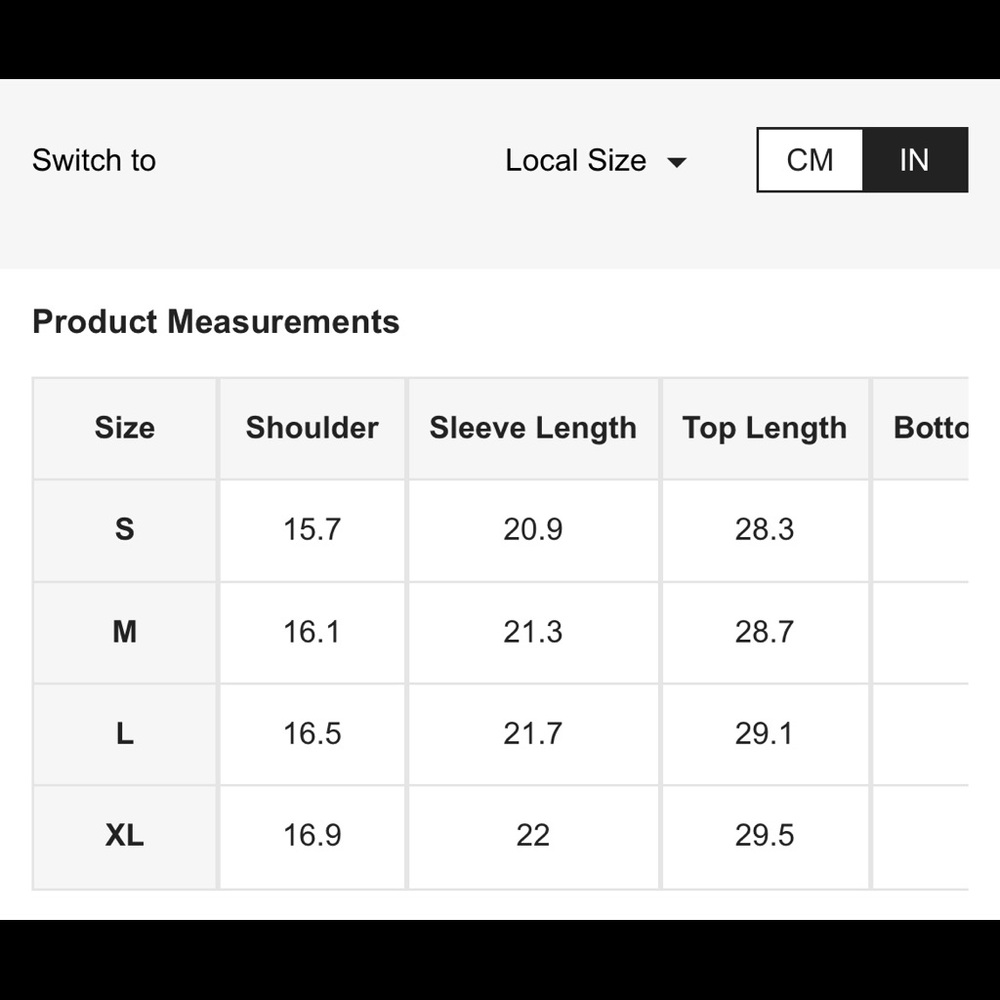
Task: Click the Switch to label
Action: pos(94,161)
